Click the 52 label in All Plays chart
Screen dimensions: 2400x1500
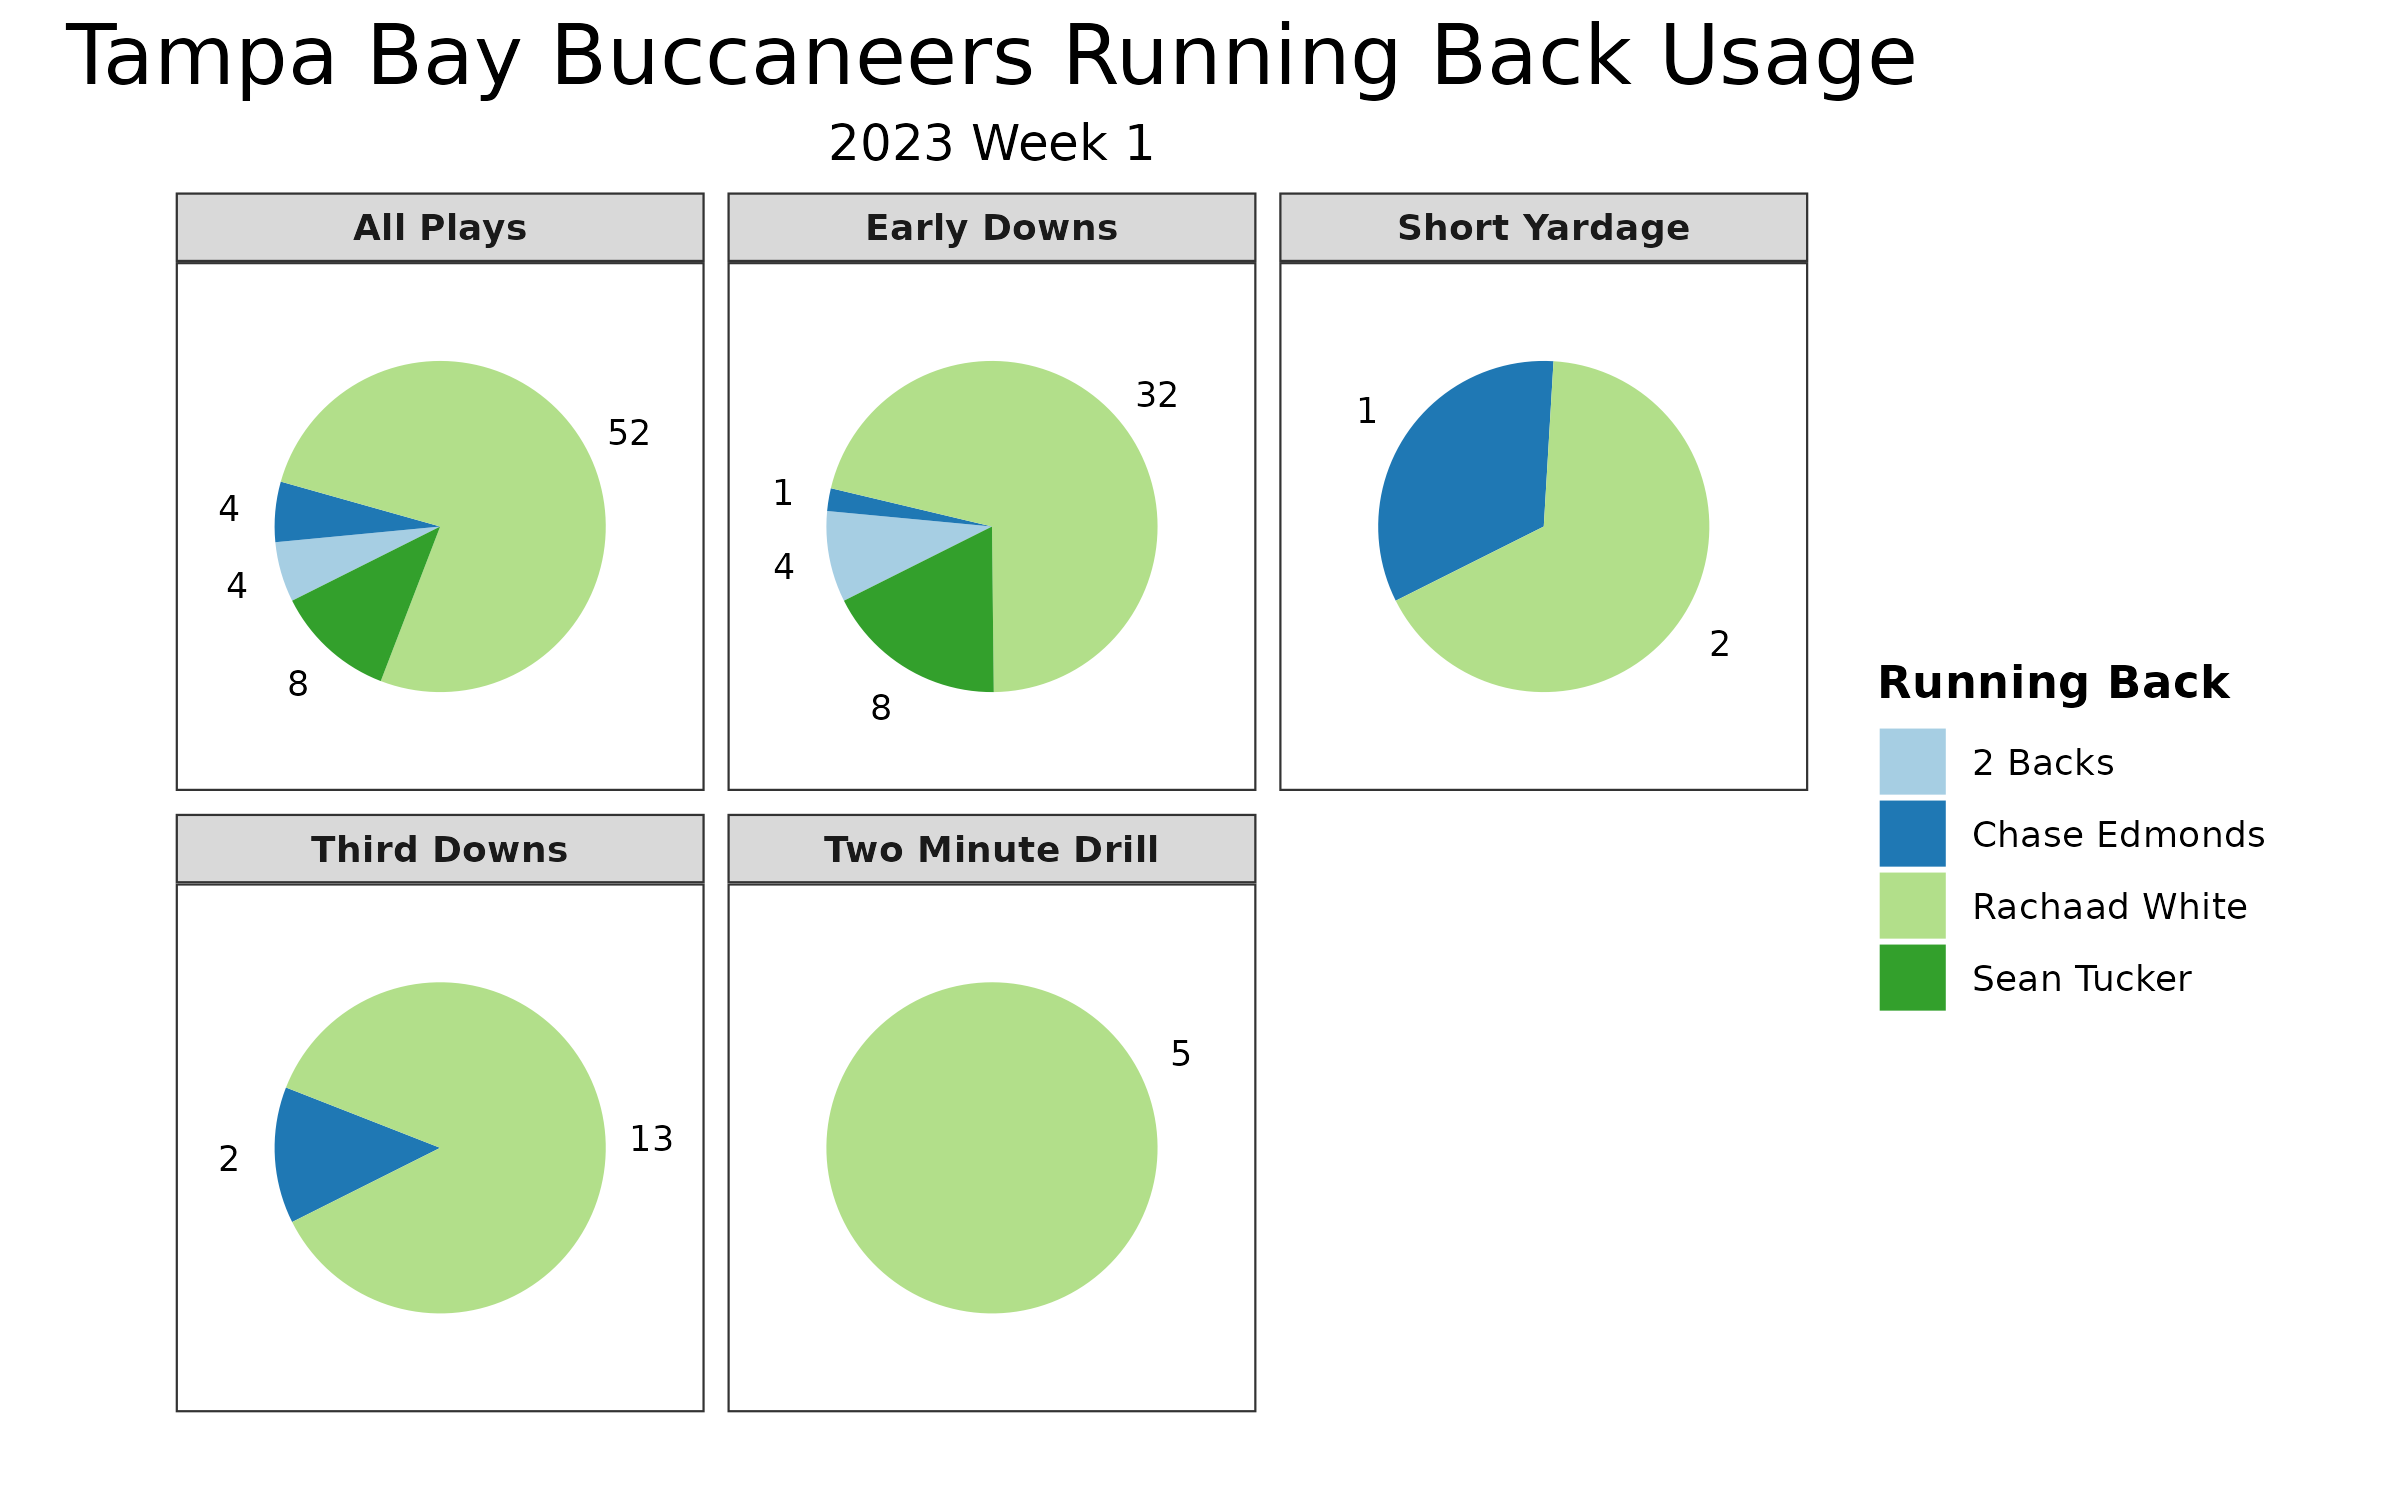coord(625,434)
